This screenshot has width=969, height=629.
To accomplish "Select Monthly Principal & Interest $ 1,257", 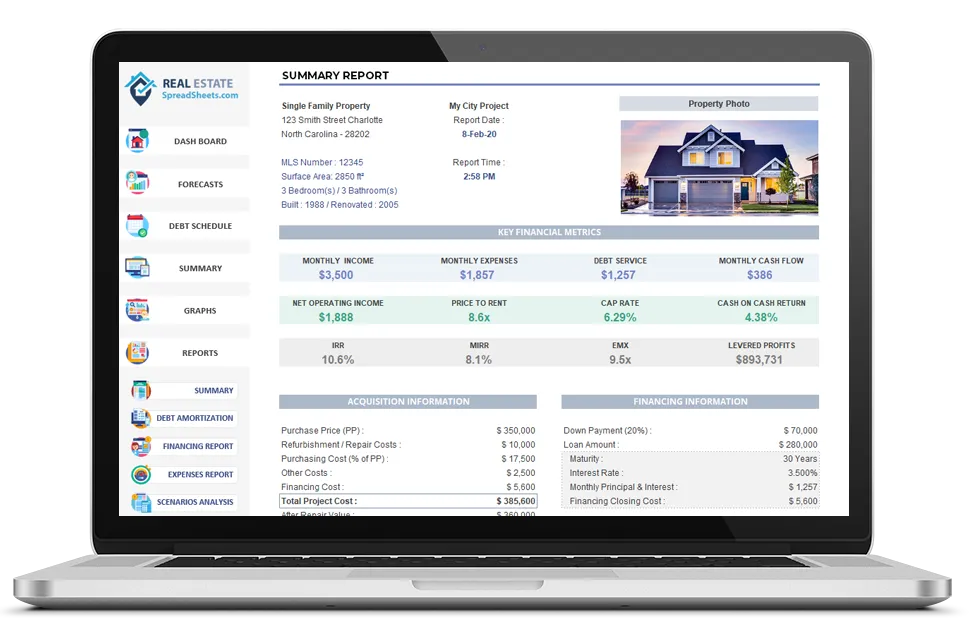I will [803, 488].
